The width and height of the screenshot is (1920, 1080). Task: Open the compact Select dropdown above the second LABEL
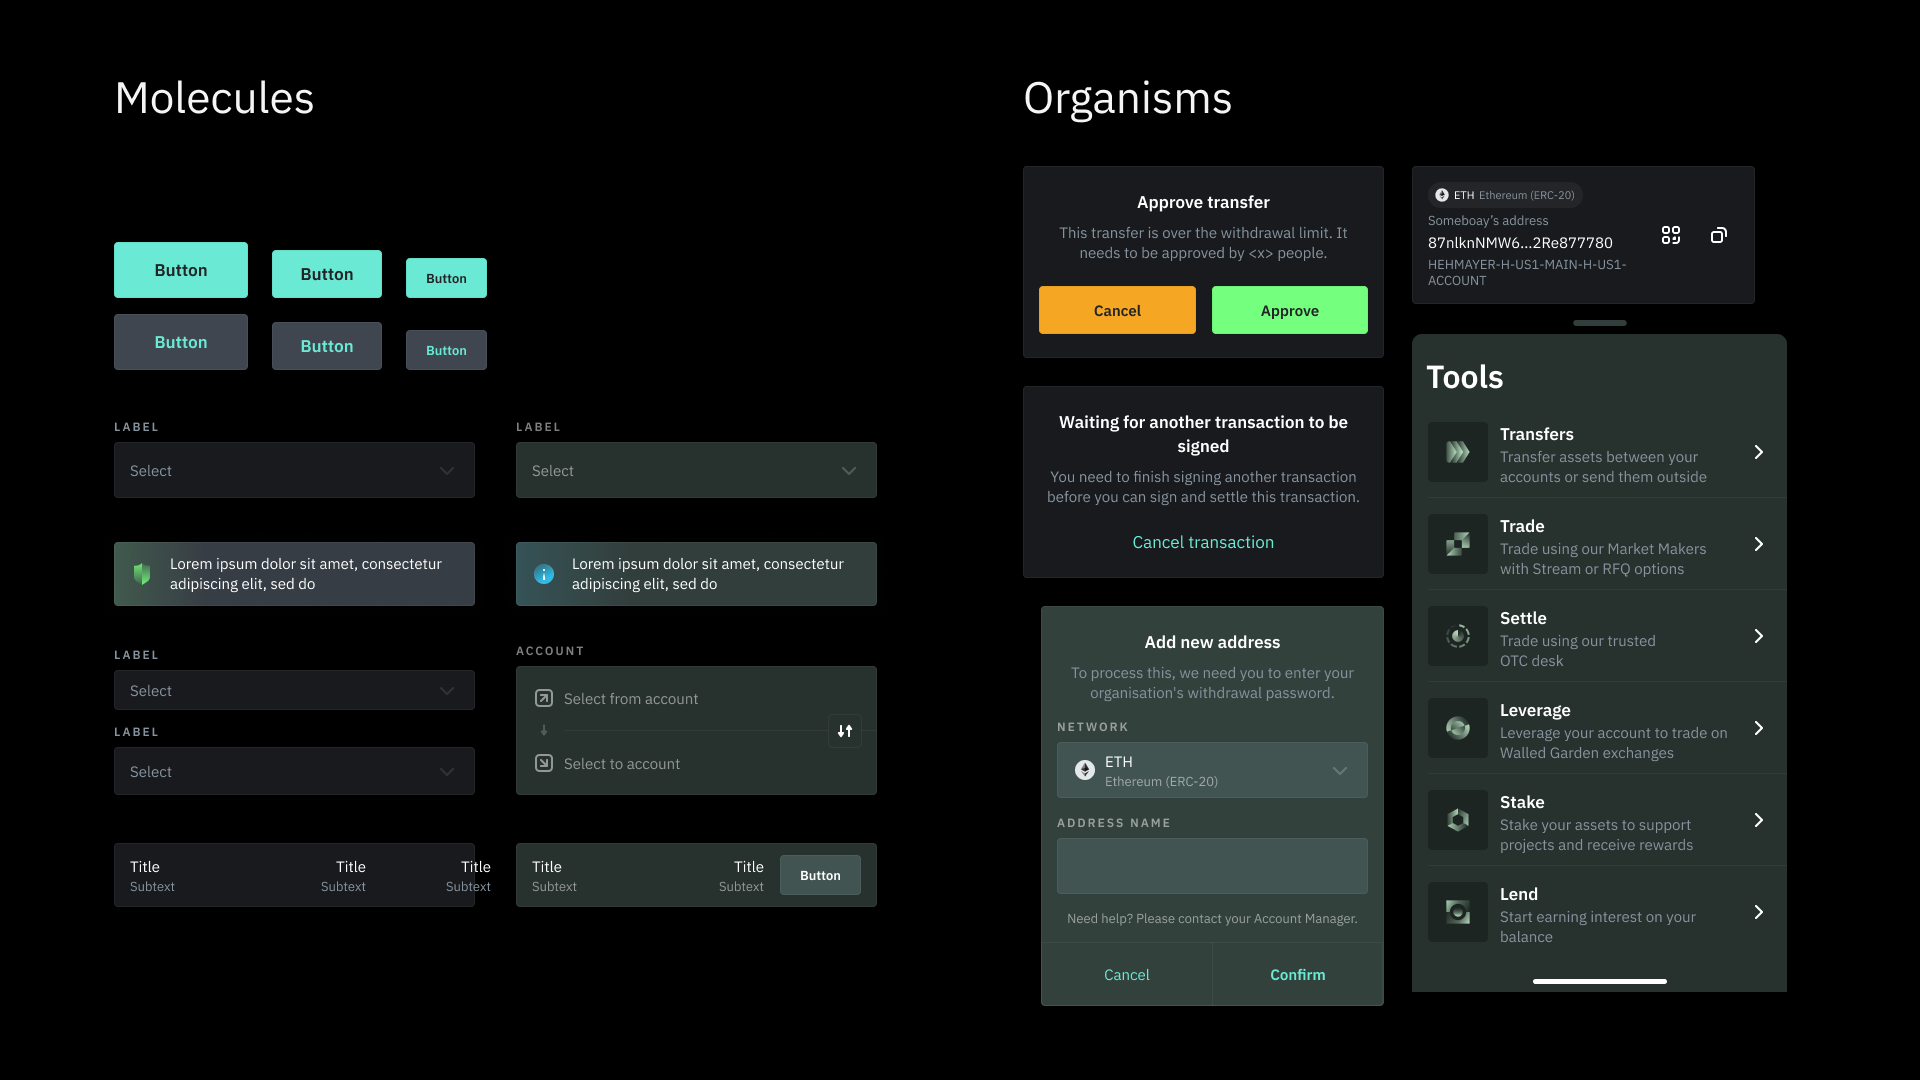(294, 690)
